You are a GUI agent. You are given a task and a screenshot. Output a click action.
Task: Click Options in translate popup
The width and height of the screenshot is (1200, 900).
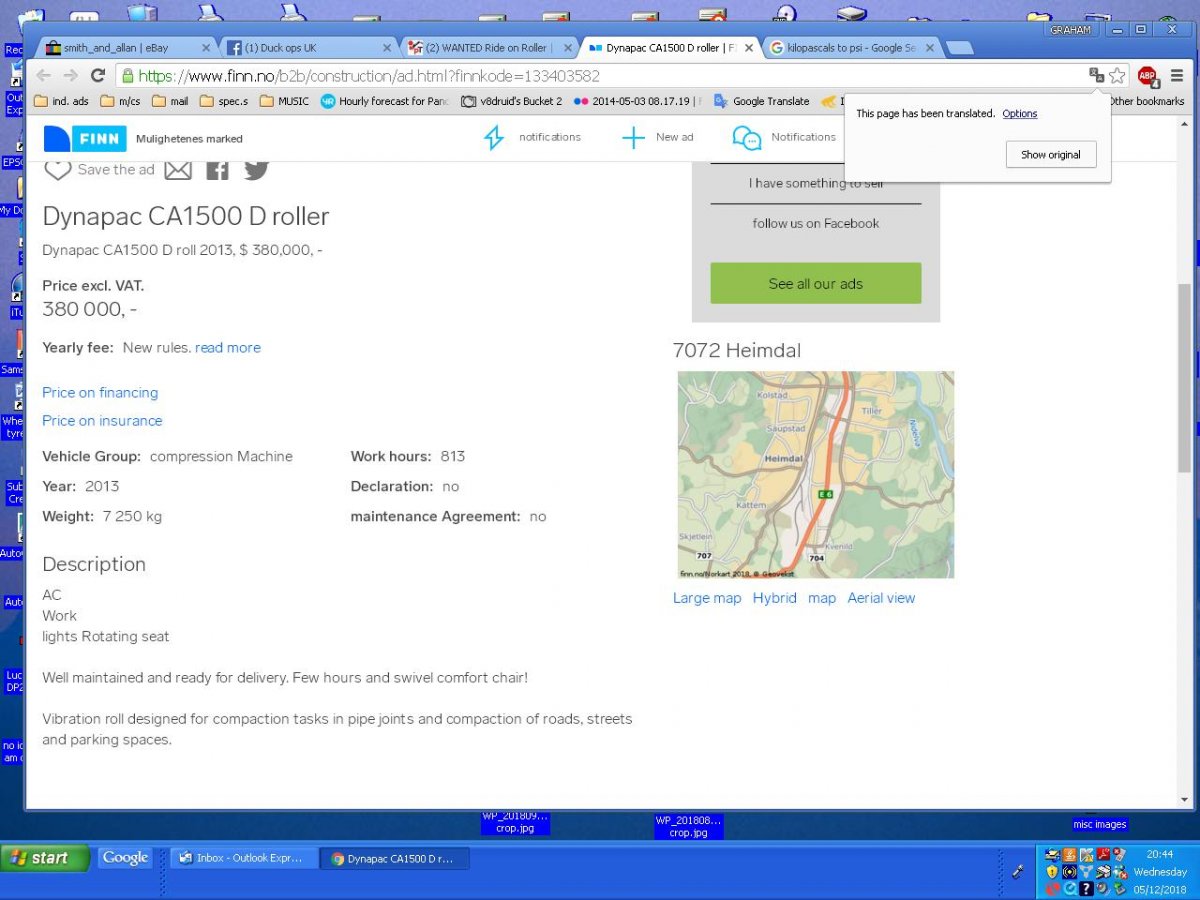[1020, 114]
